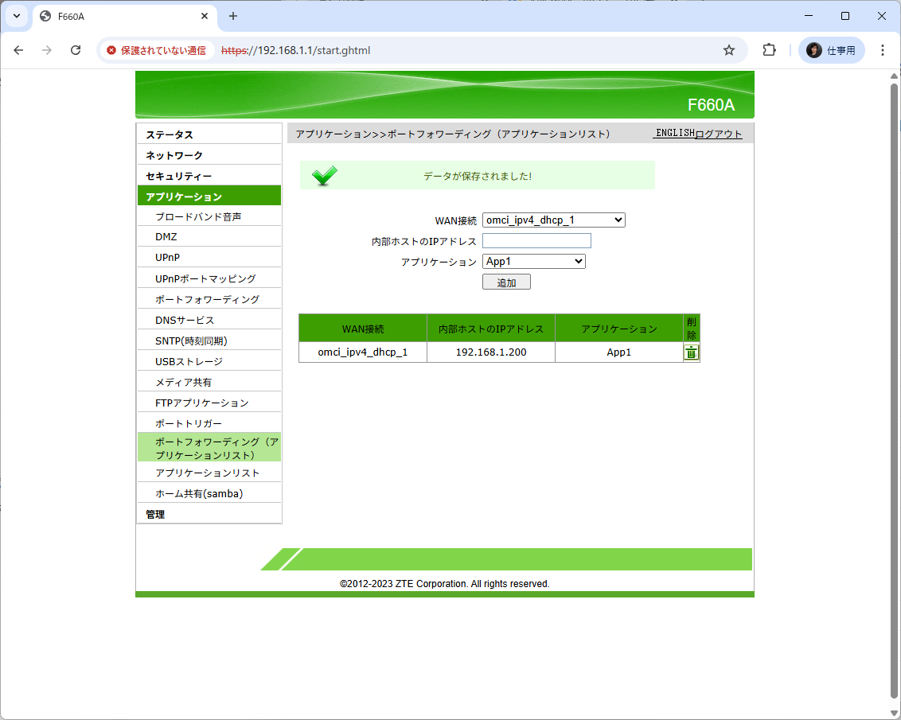The height and width of the screenshot is (720, 901).
Task: Open the profile button labeled 仕事用
Action: (831, 50)
